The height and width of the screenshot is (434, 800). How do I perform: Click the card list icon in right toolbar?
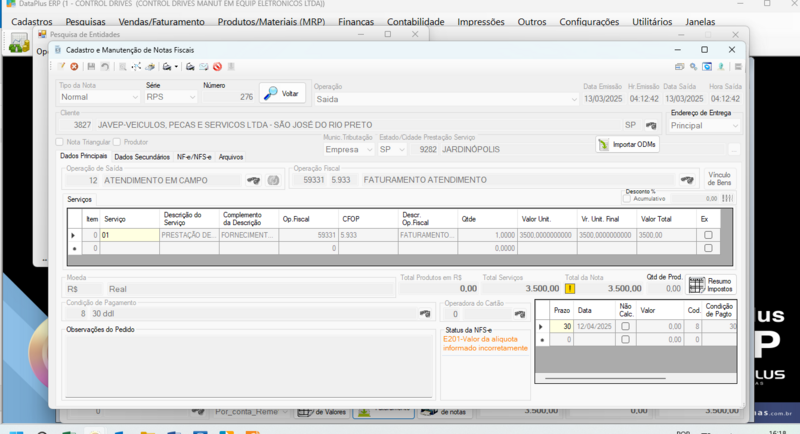click(679, 66)
